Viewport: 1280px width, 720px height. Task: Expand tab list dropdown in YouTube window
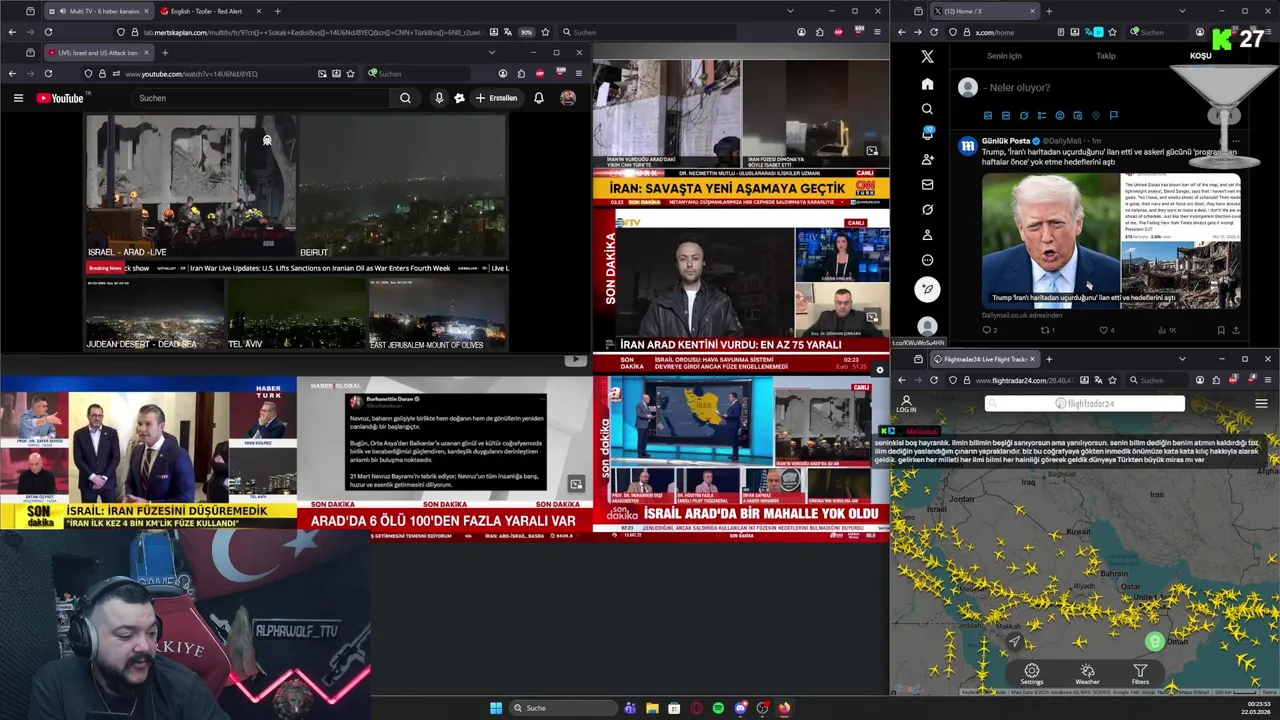491,52
